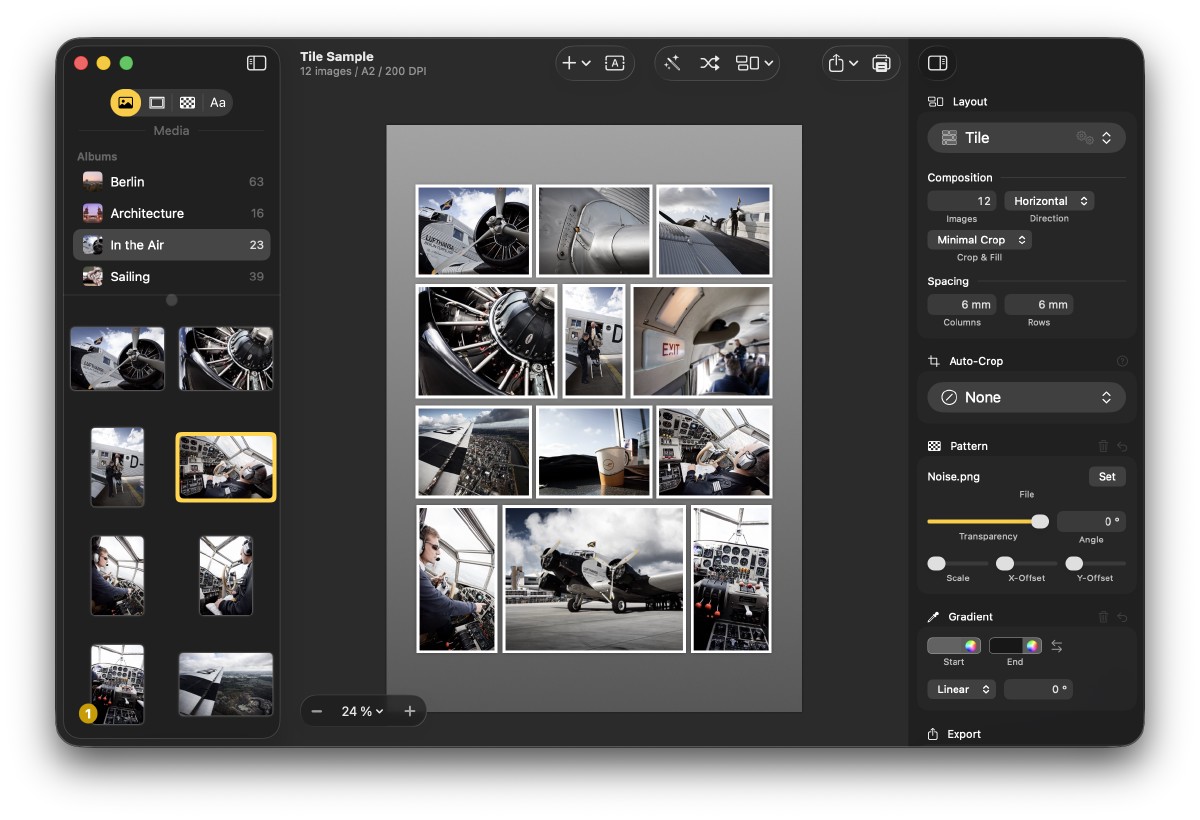The image size is (1200, 820).
Task: Click the magic wand auto-layout icon
Action: [672, 63]
